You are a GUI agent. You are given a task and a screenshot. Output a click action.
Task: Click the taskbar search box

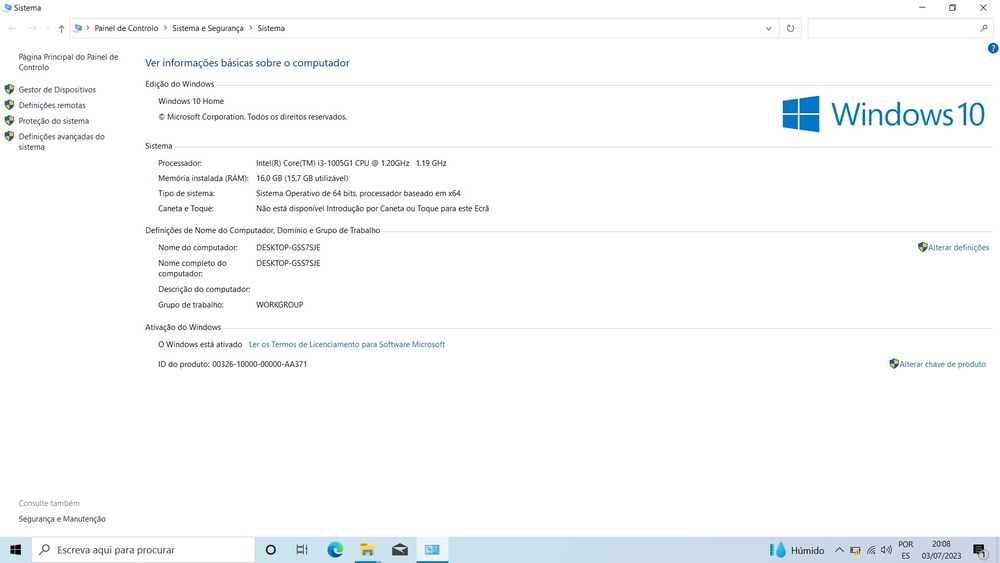click(143, 550)
